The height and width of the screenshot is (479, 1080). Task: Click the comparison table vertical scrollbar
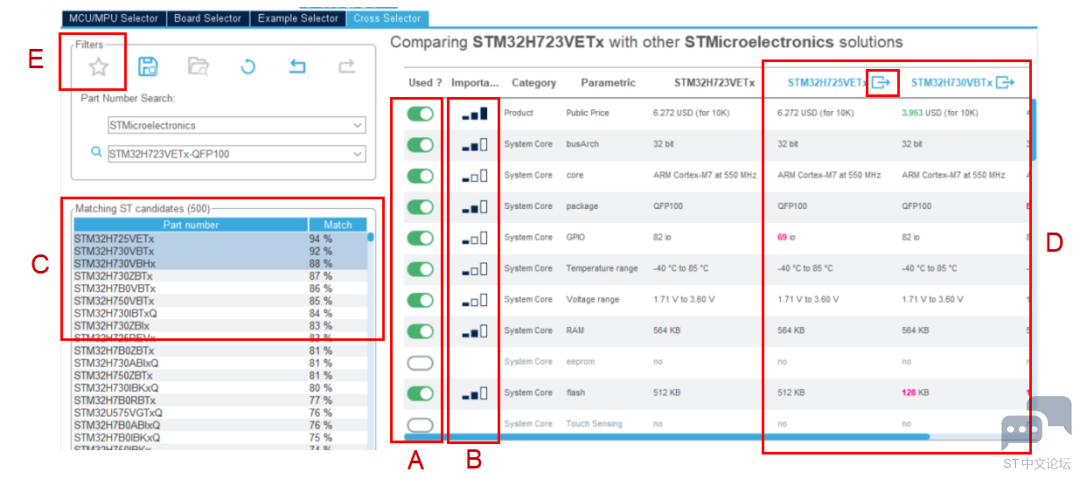tap(1032, 128)
